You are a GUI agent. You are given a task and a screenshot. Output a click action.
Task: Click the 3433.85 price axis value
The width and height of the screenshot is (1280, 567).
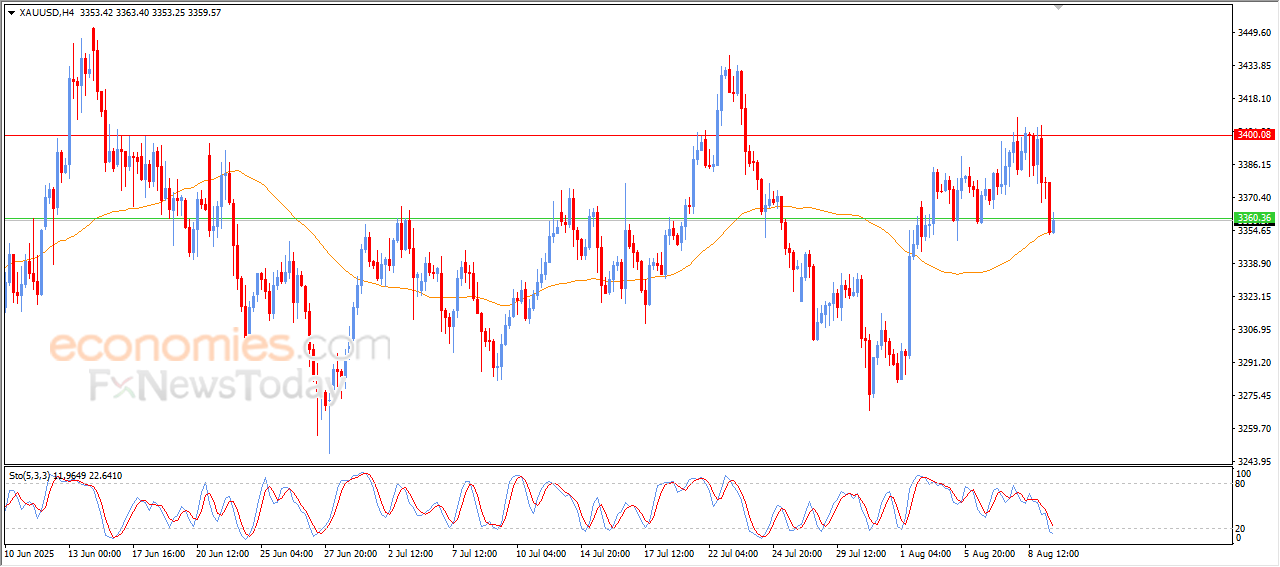[1253, 66]
